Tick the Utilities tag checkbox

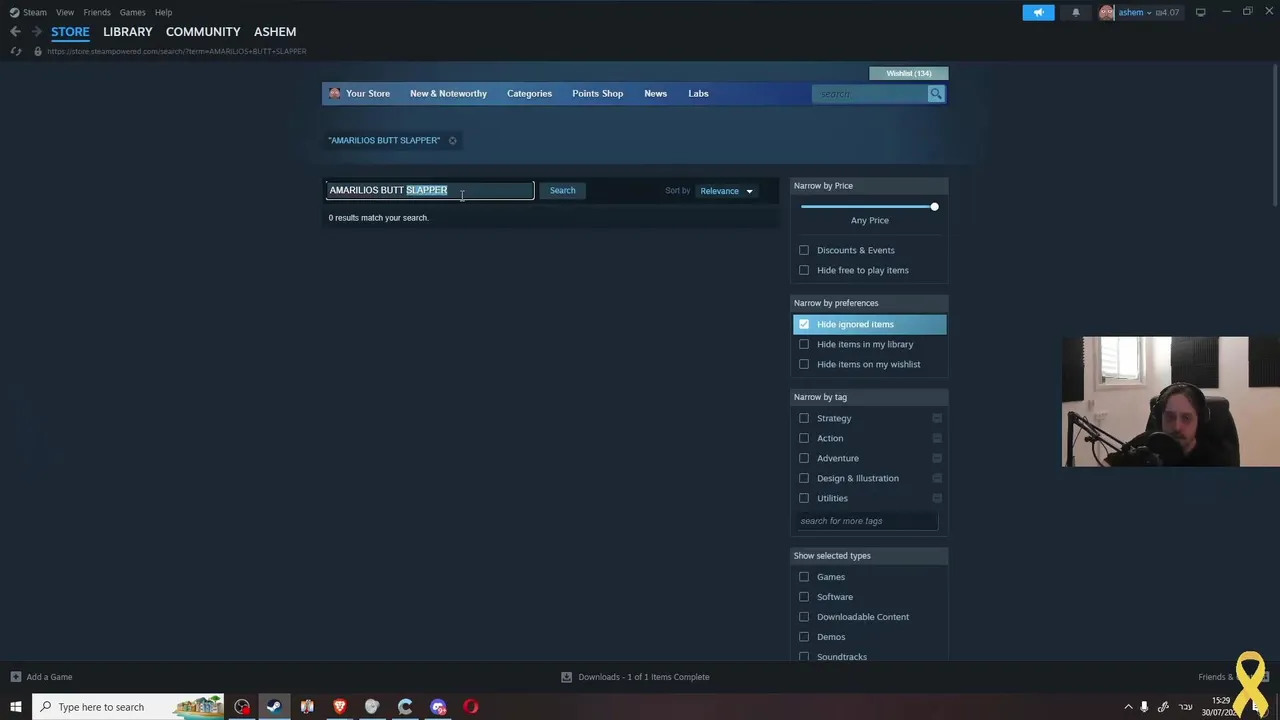[804, 498]
